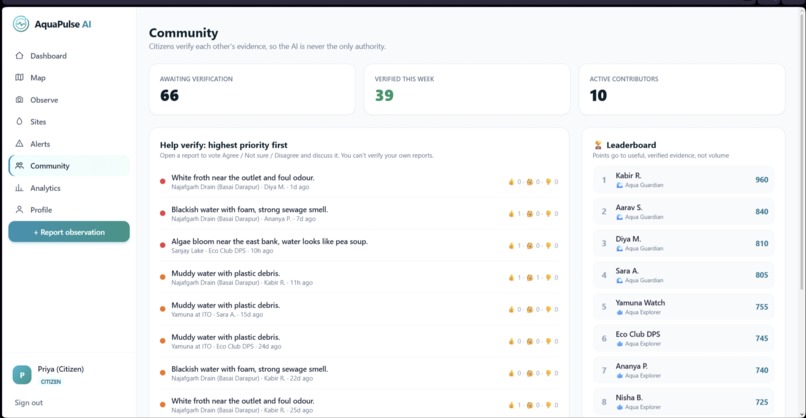Click Yamuna Watch's Aqua Explorer badge icon
Screen dimensions: 806x418
click(x=619, y=312)
